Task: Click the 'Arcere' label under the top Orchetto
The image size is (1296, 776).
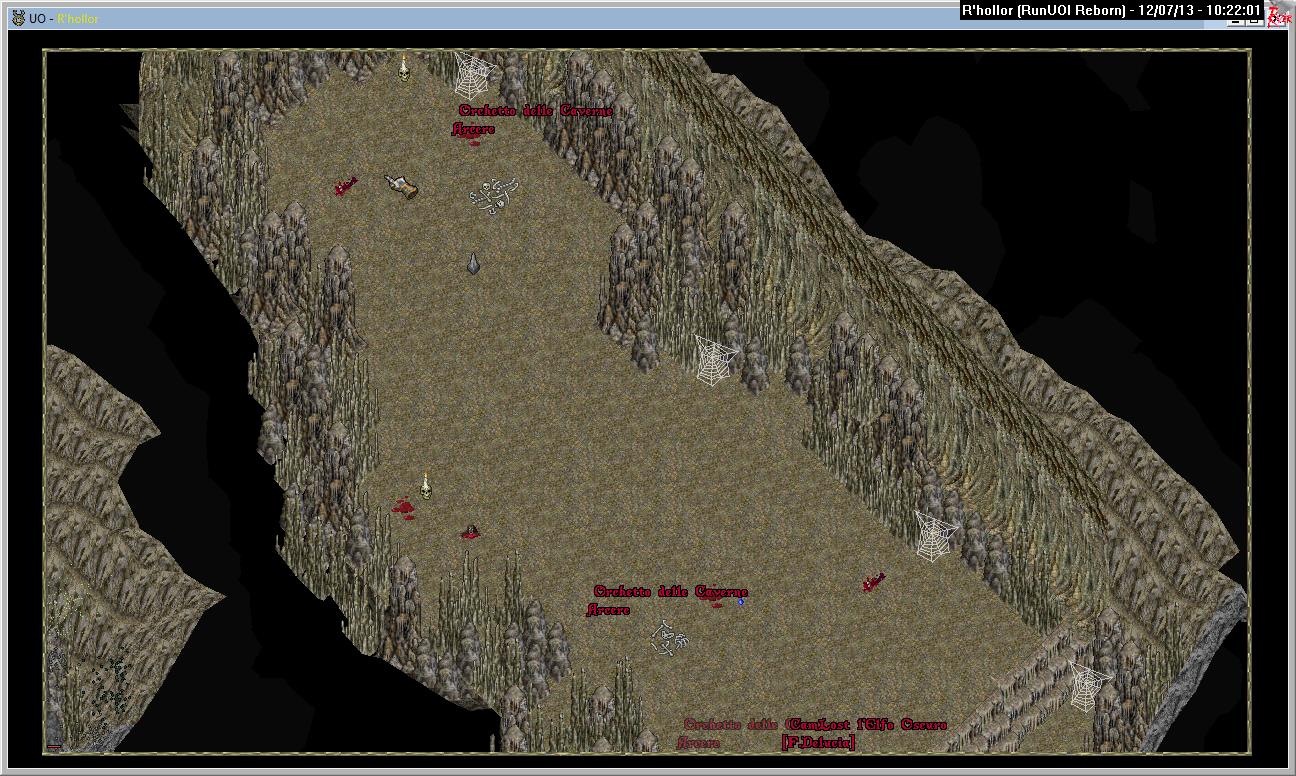Action: 473,129
